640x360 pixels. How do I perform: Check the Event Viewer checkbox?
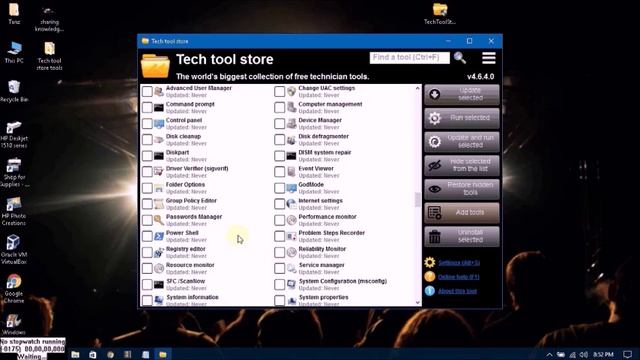tap(280, 172)
